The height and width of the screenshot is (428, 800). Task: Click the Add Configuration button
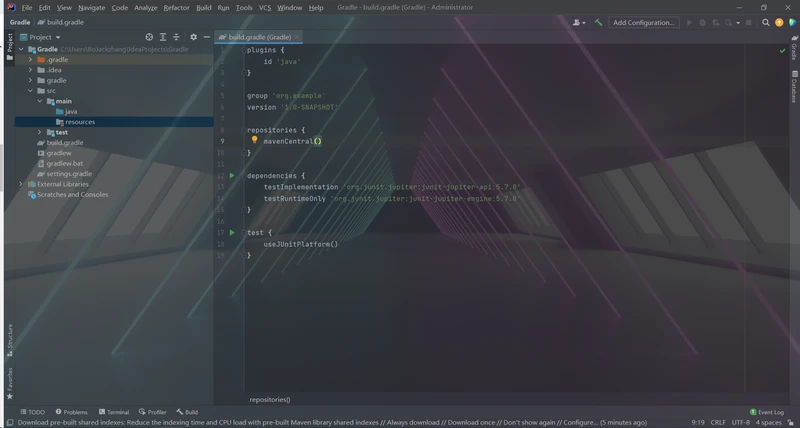[x=644, y=22]
